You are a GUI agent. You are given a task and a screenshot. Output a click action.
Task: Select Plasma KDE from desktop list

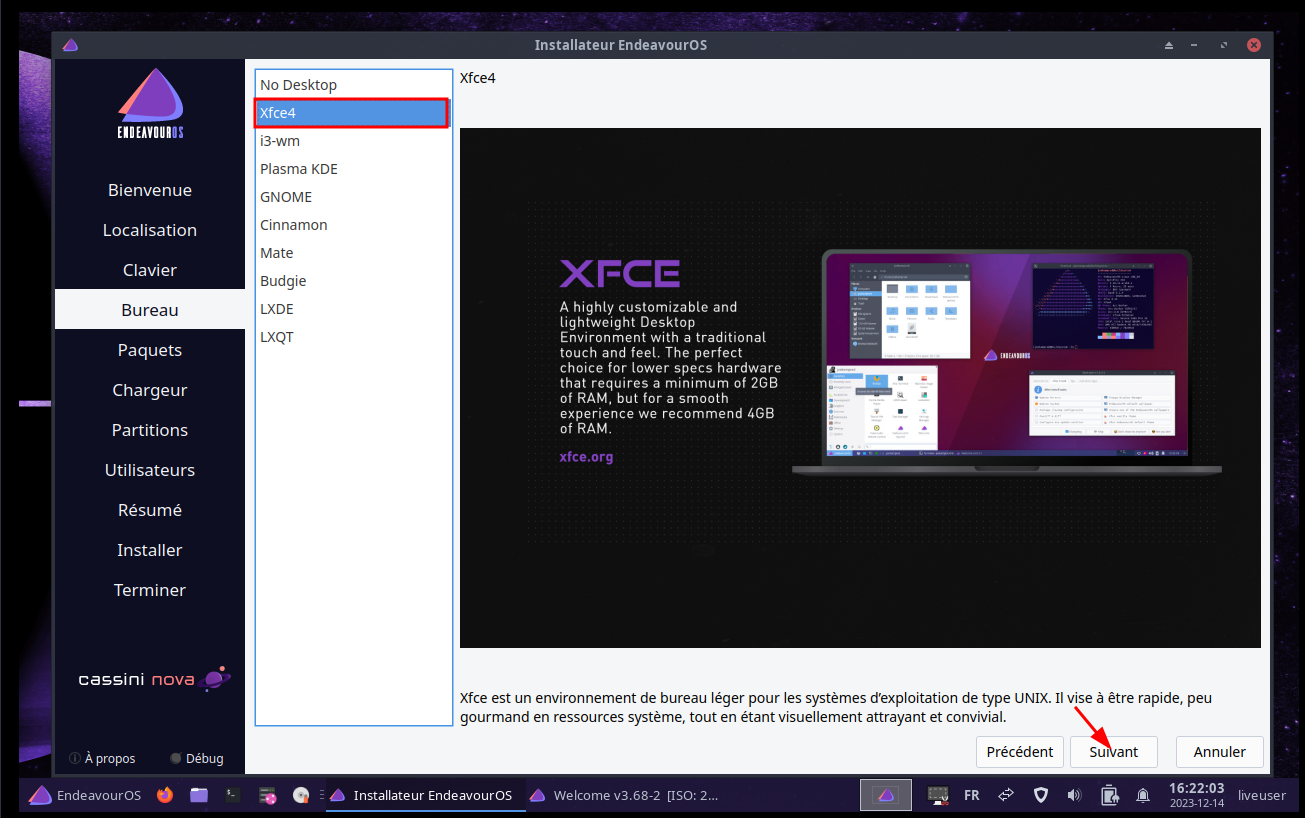[x=299, y=169]
